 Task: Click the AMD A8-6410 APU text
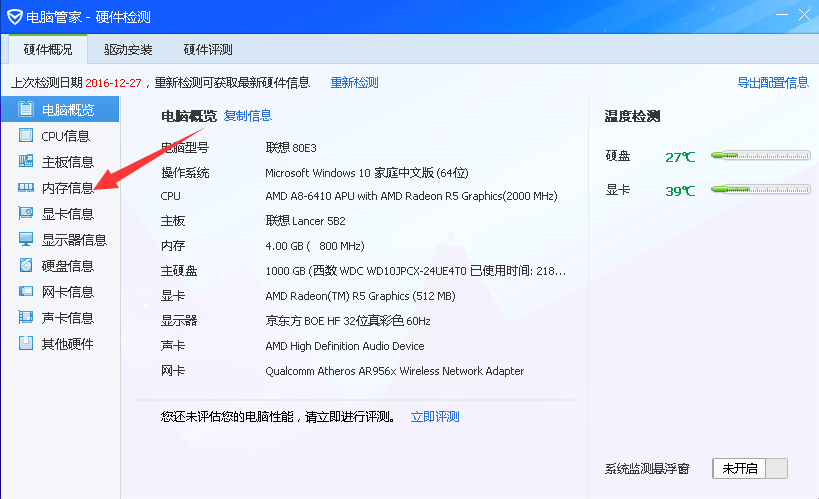(x=411, y=196)
